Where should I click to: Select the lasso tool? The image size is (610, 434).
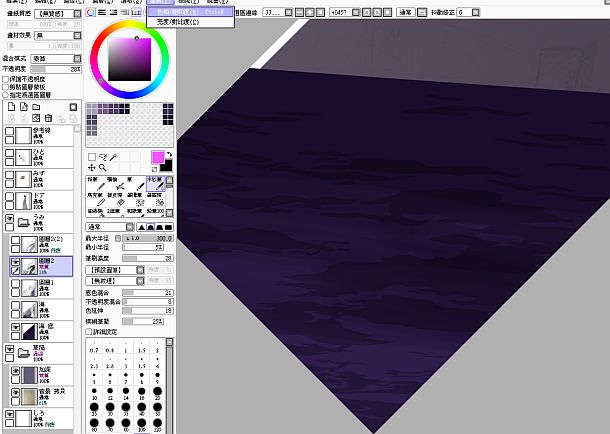tap(103, 157)
